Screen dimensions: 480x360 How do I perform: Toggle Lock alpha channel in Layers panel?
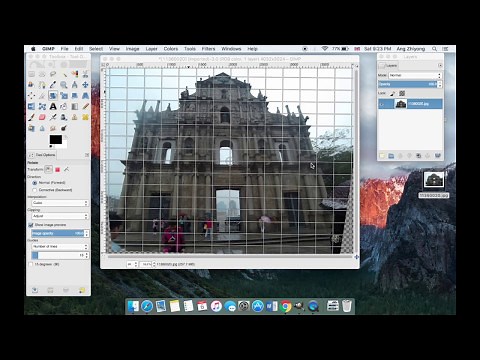tap(402, 93)
